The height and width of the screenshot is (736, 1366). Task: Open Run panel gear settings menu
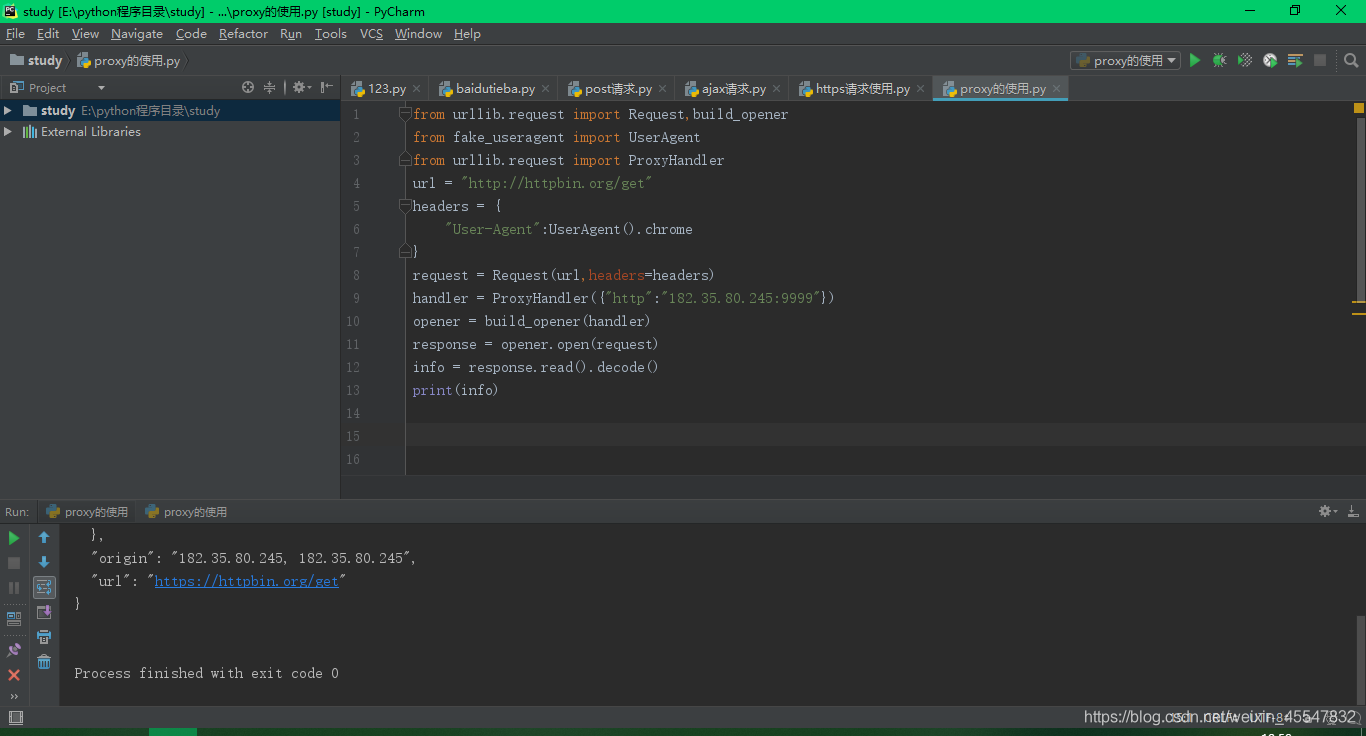pyautogui.click(x=1328, y=511)
